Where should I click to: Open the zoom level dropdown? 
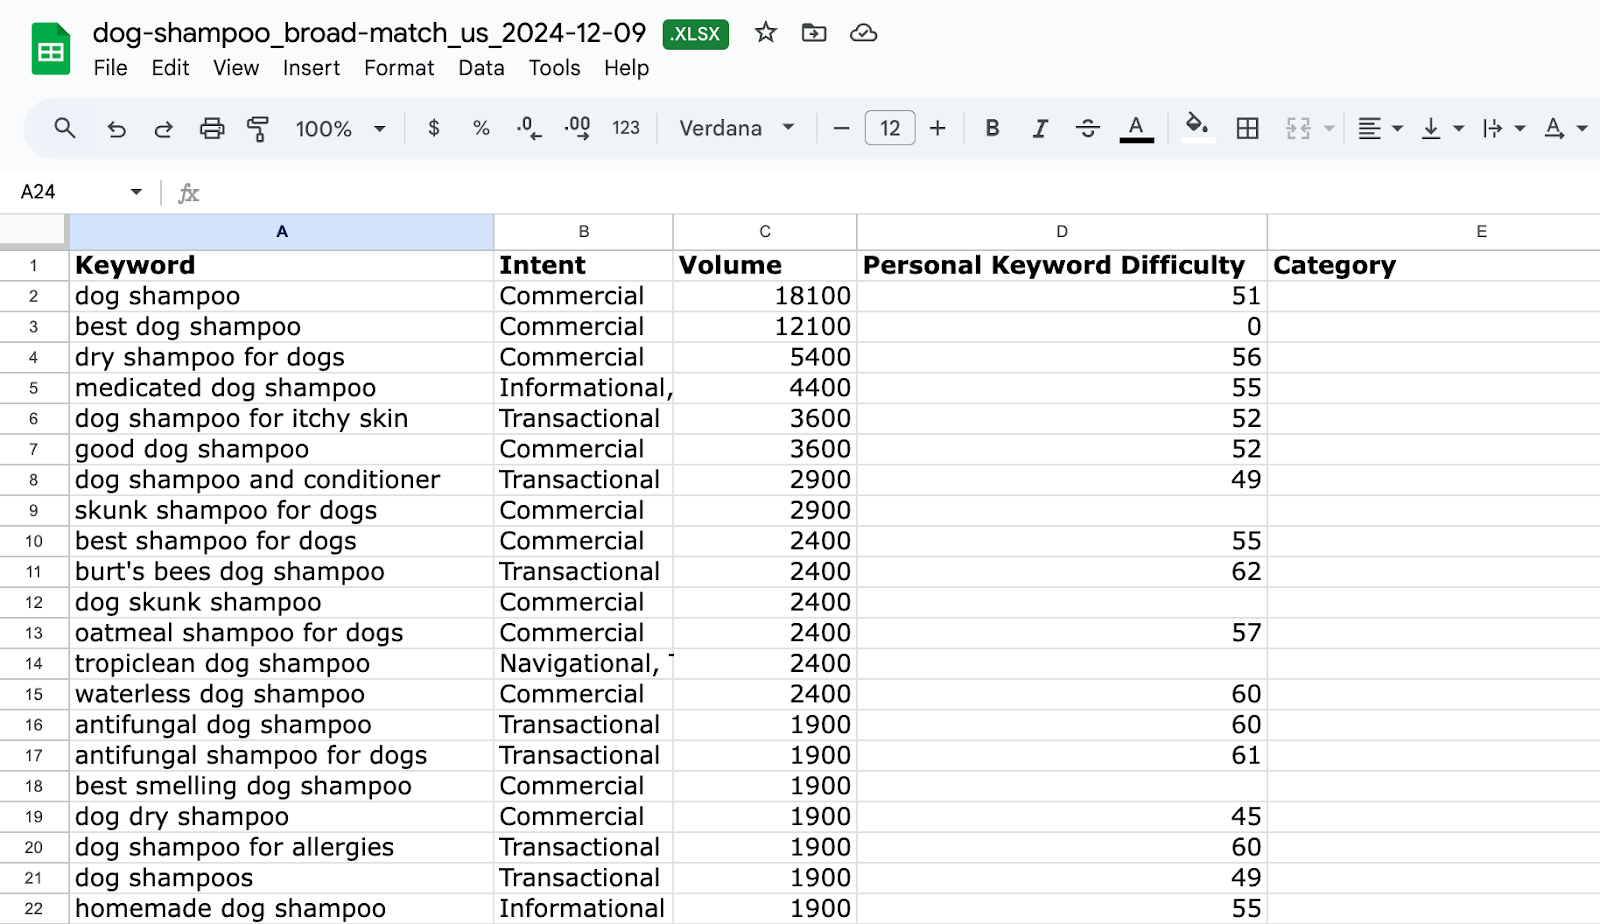click(338, 128)
